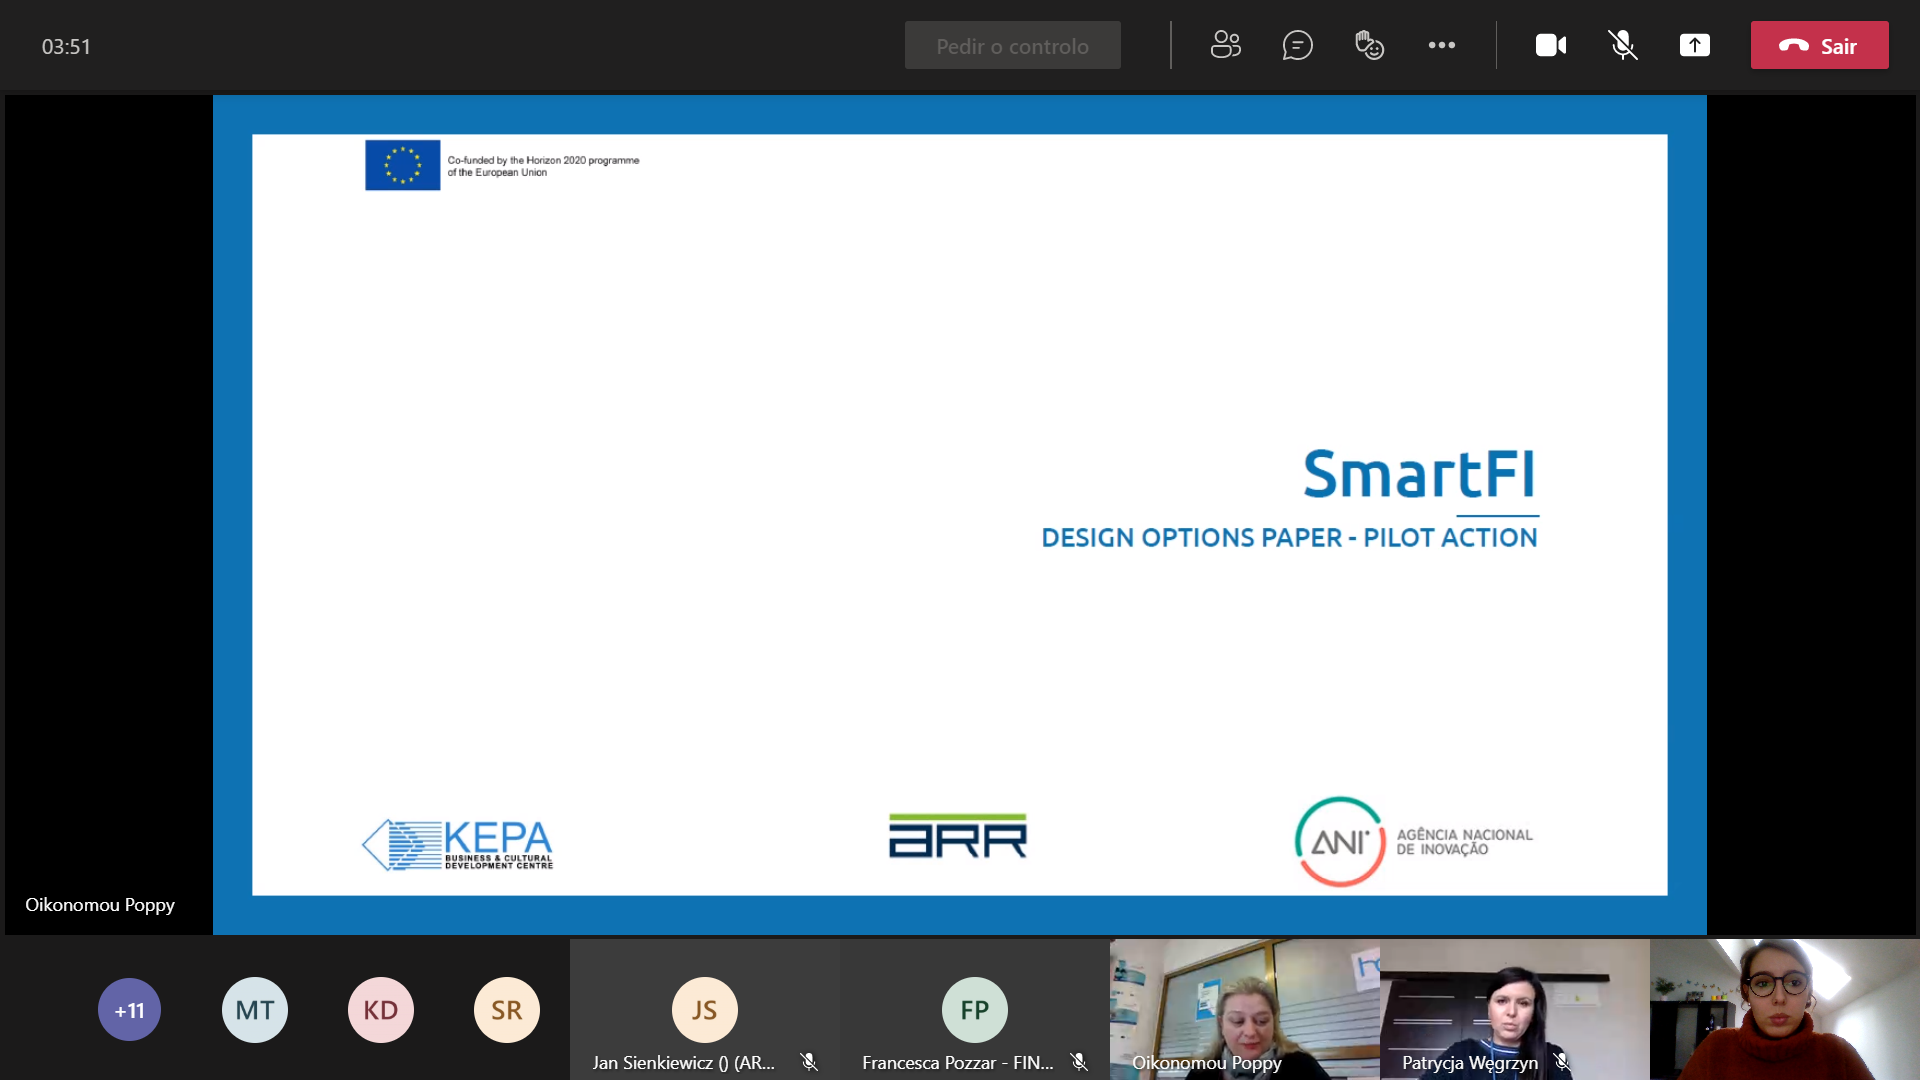1920x1080 pixels.
Task: Click the muted mic icon beside Jan Sienkiewicz
Action: (x=809, y=1062)
